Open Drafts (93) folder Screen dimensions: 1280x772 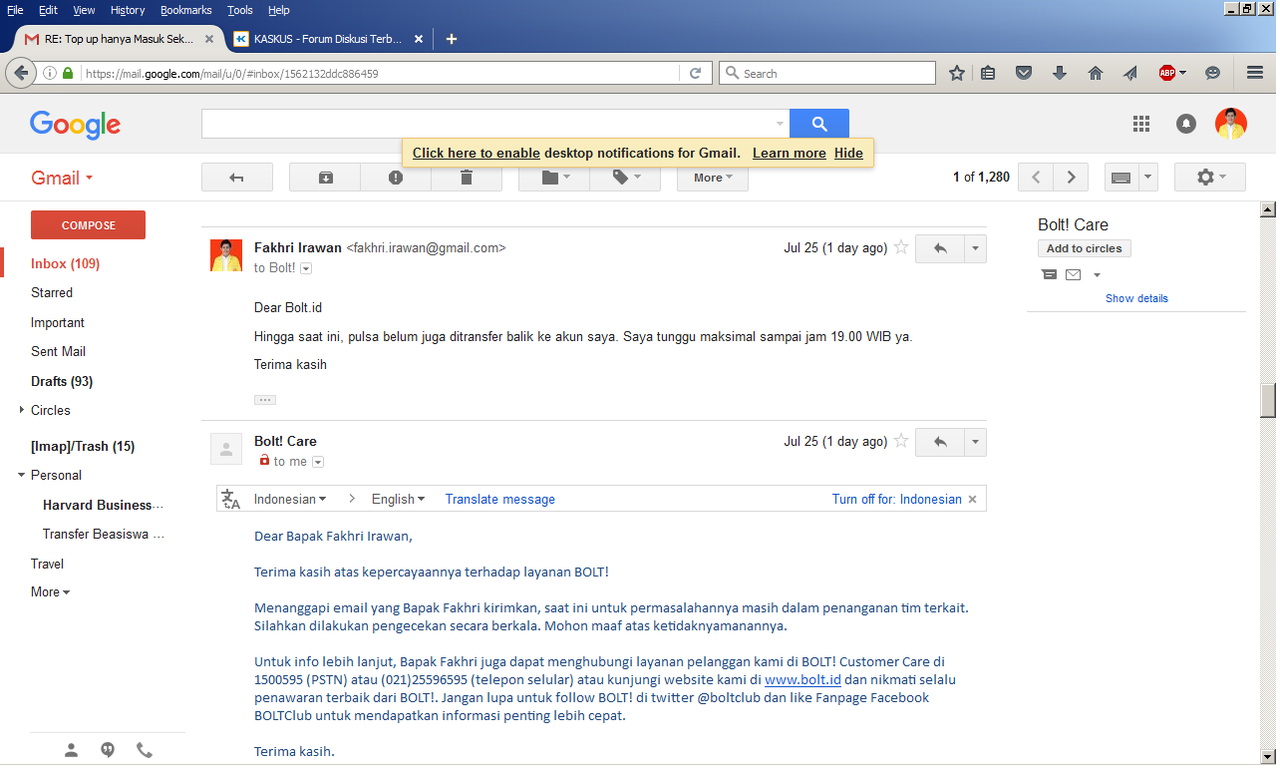[x=62, y=381]
